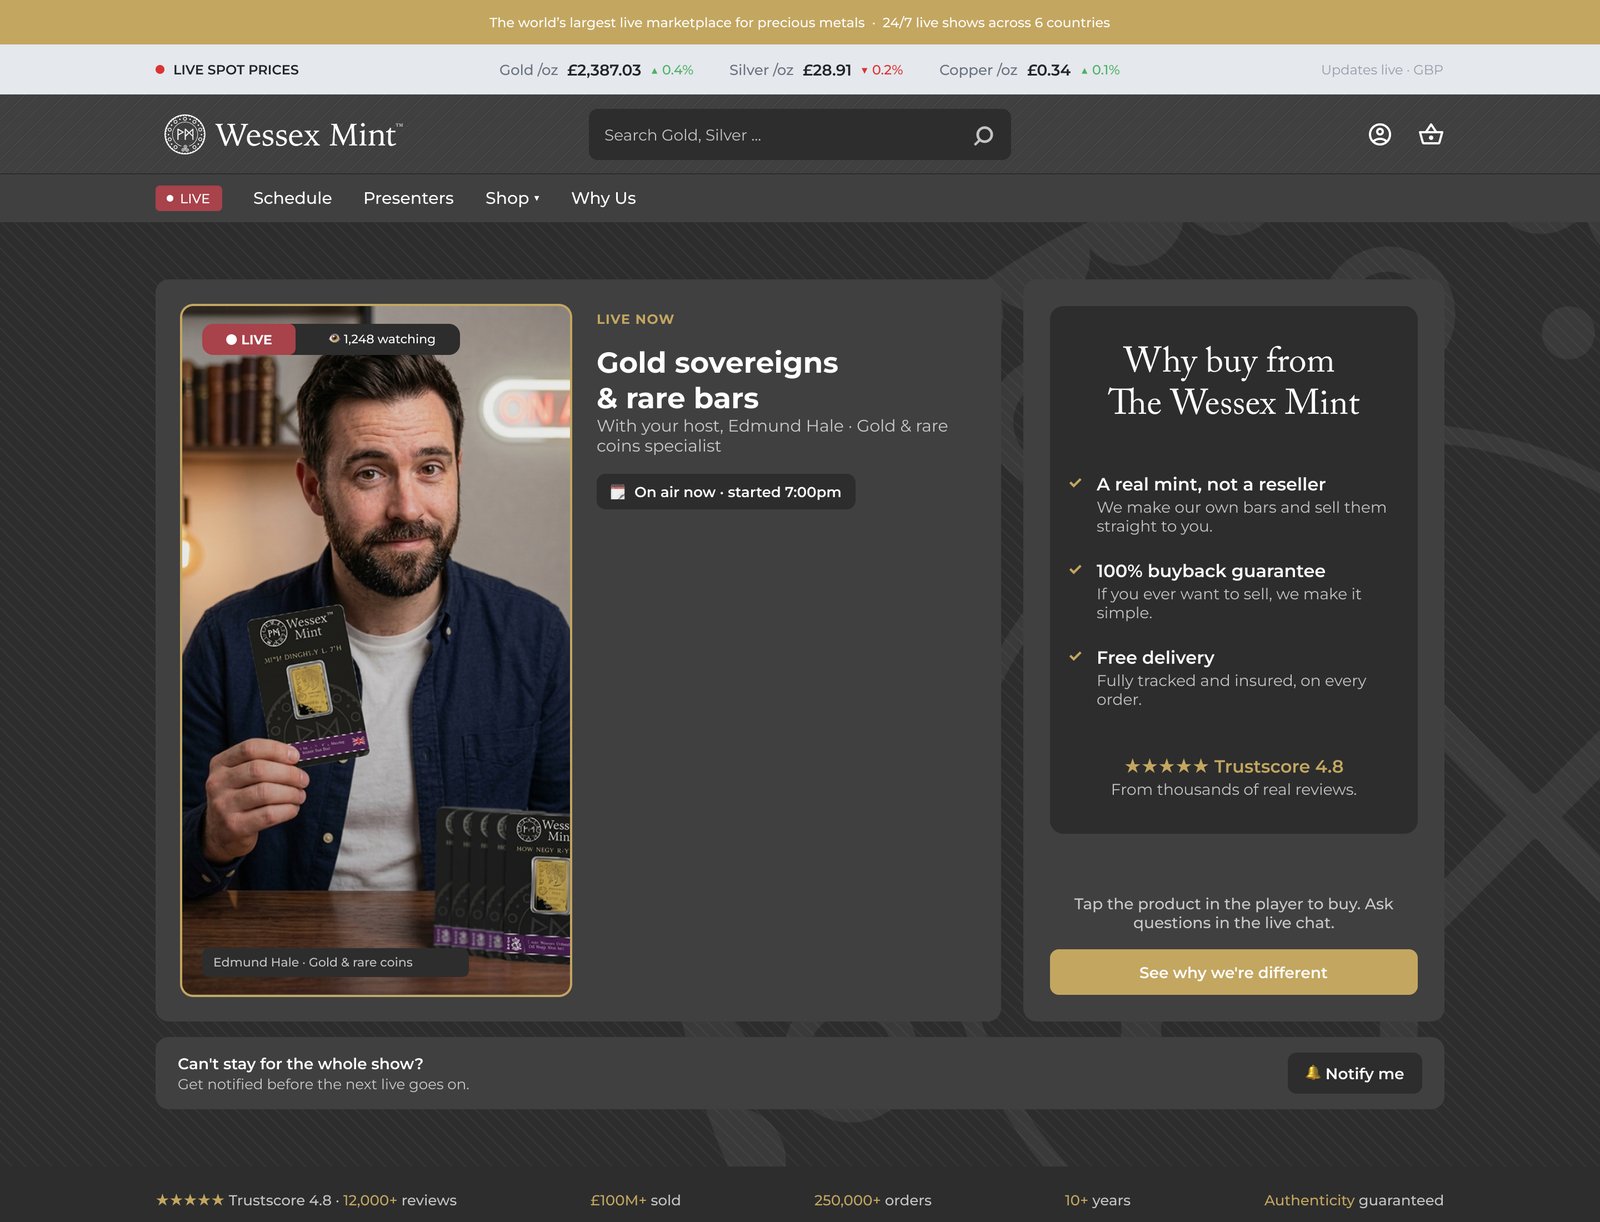Click the Notify me button
1600x1222 pixels.
point(1354,1073)
